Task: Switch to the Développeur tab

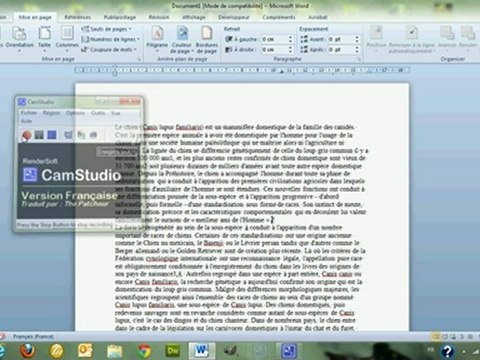Action: click(234, 17)
